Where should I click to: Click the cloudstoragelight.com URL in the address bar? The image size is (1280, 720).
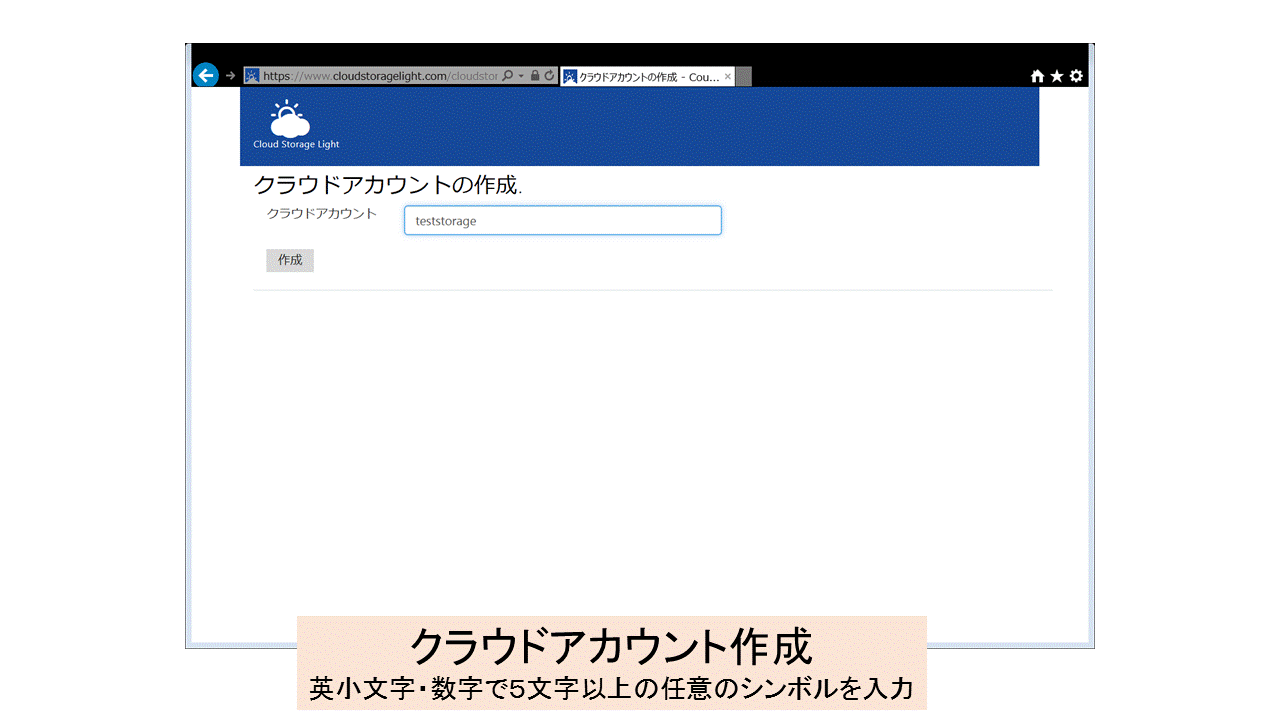(380, 76)
